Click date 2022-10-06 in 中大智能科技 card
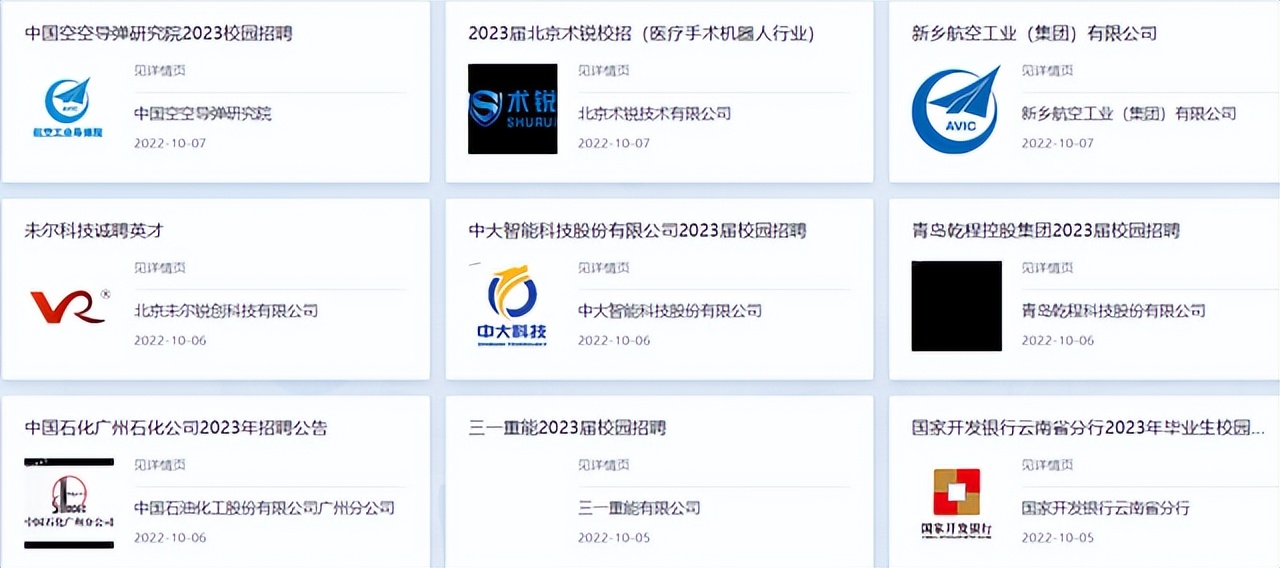The image size is (1280, 568). (614, 340)
